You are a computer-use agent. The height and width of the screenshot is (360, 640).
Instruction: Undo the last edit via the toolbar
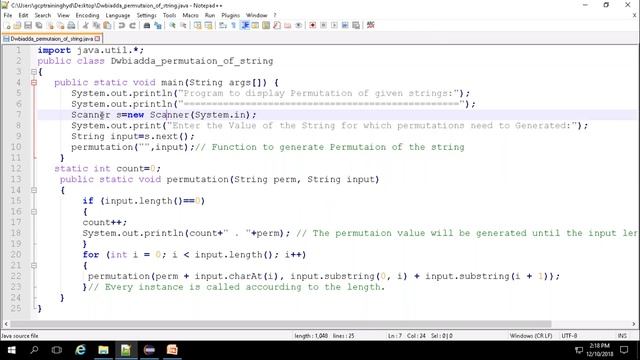121,25
